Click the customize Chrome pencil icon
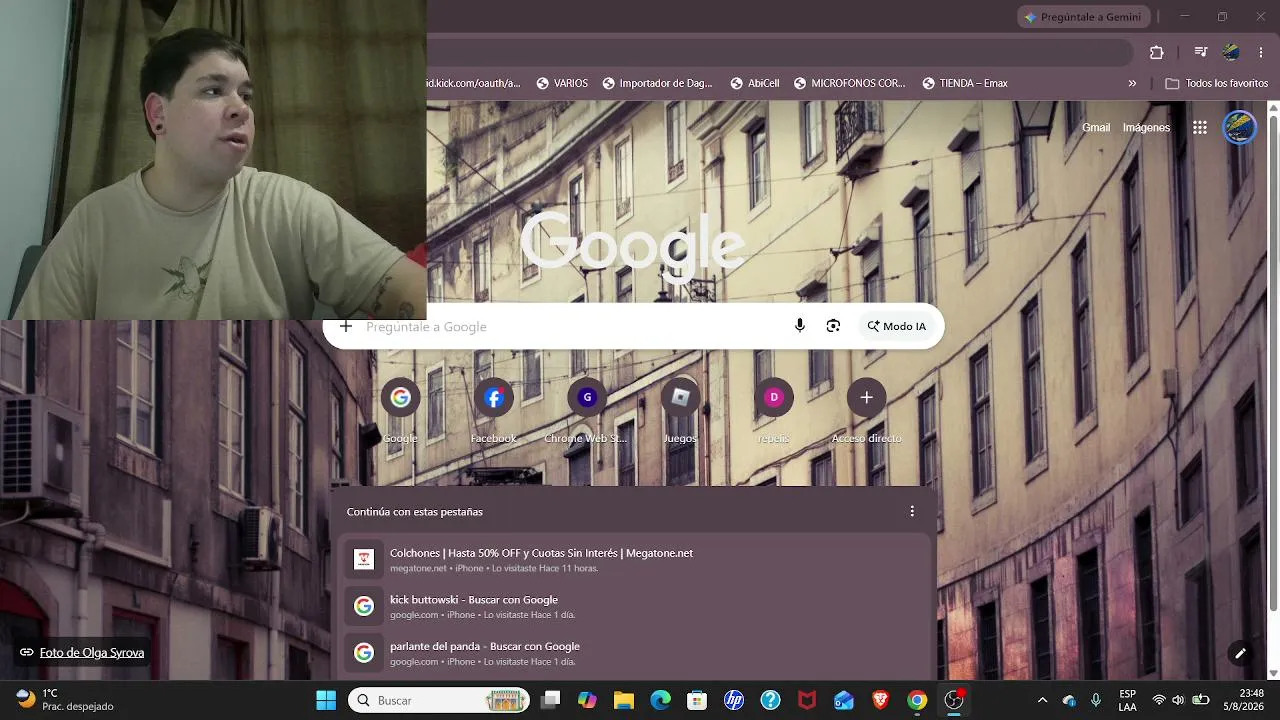 (1240, 653)
